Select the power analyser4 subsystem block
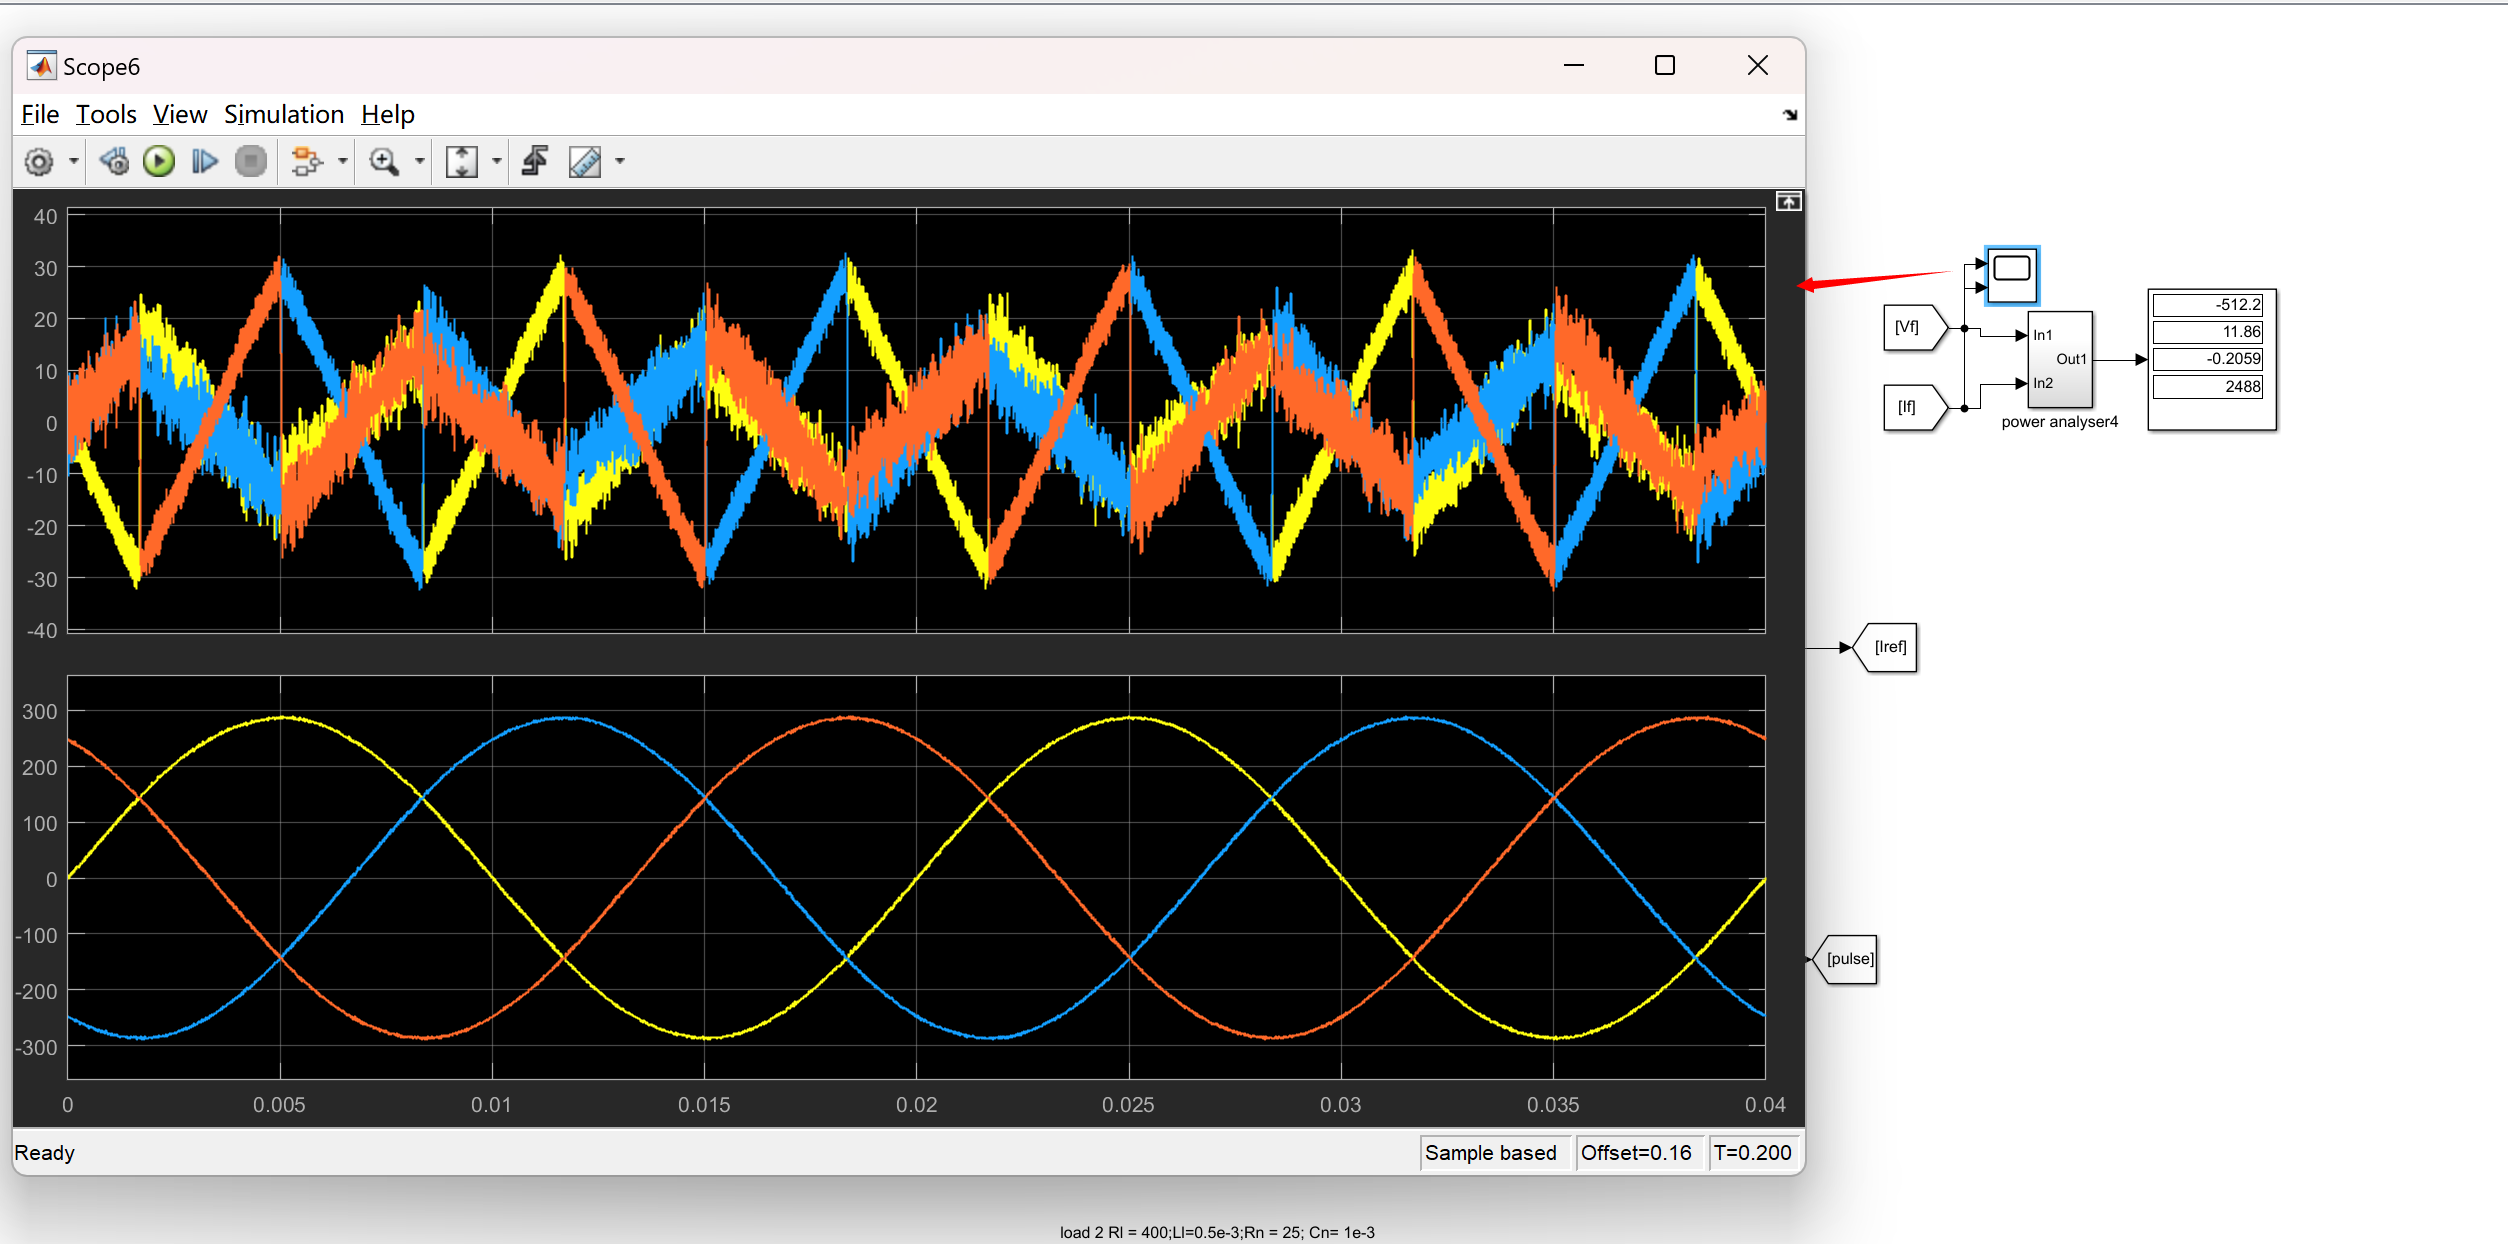Image resolution: width=2508 pixels, height=1244 pixels. point(2059,360)
